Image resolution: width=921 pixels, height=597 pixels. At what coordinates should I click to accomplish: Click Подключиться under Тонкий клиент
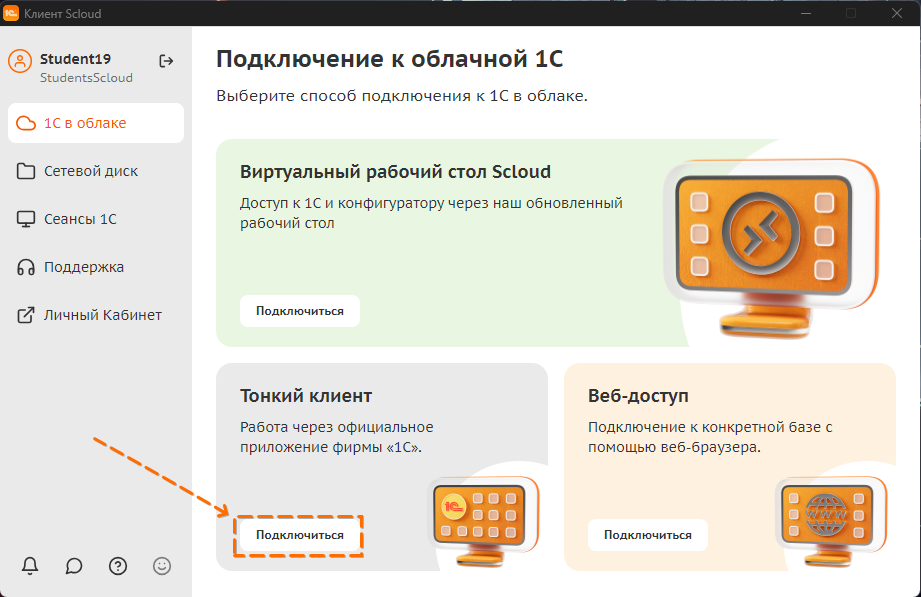(x=300, y=535)
